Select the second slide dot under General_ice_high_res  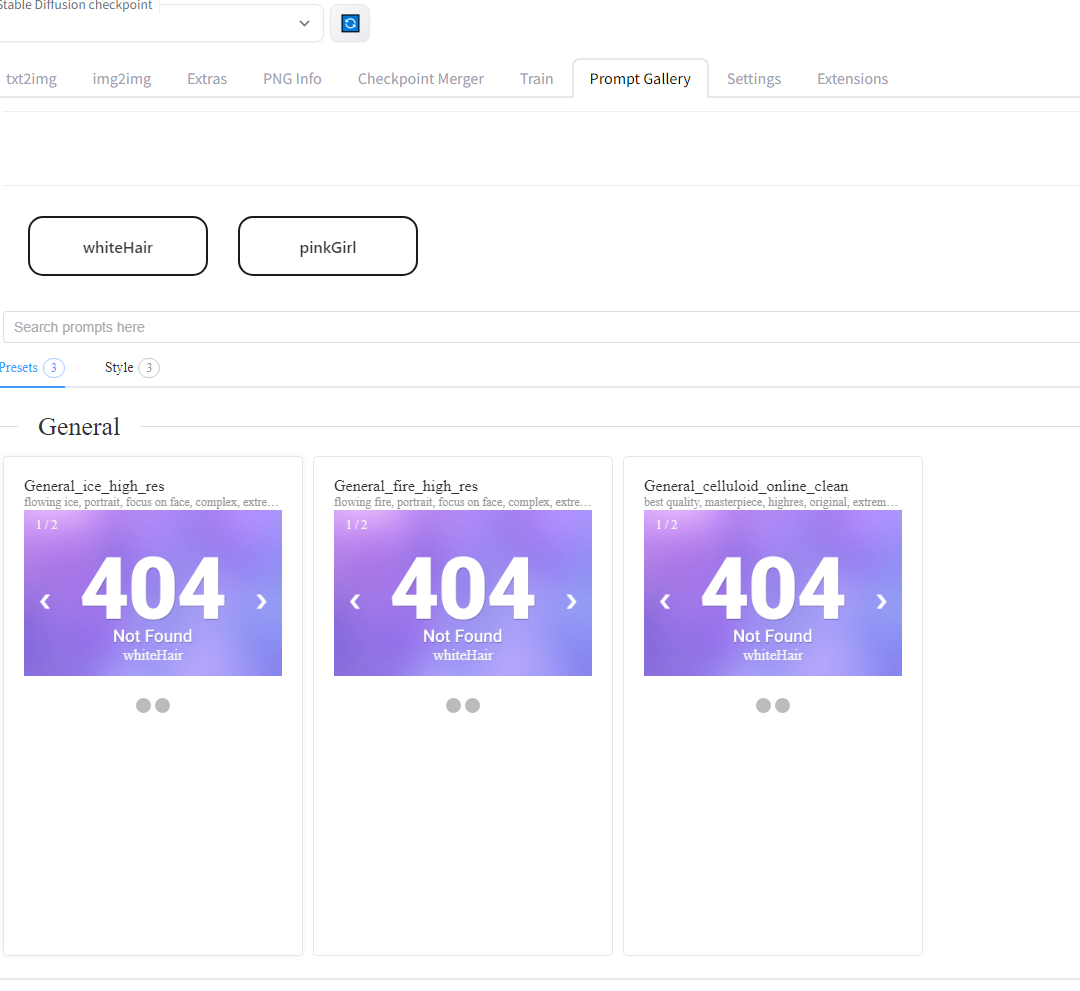[163, 705]
